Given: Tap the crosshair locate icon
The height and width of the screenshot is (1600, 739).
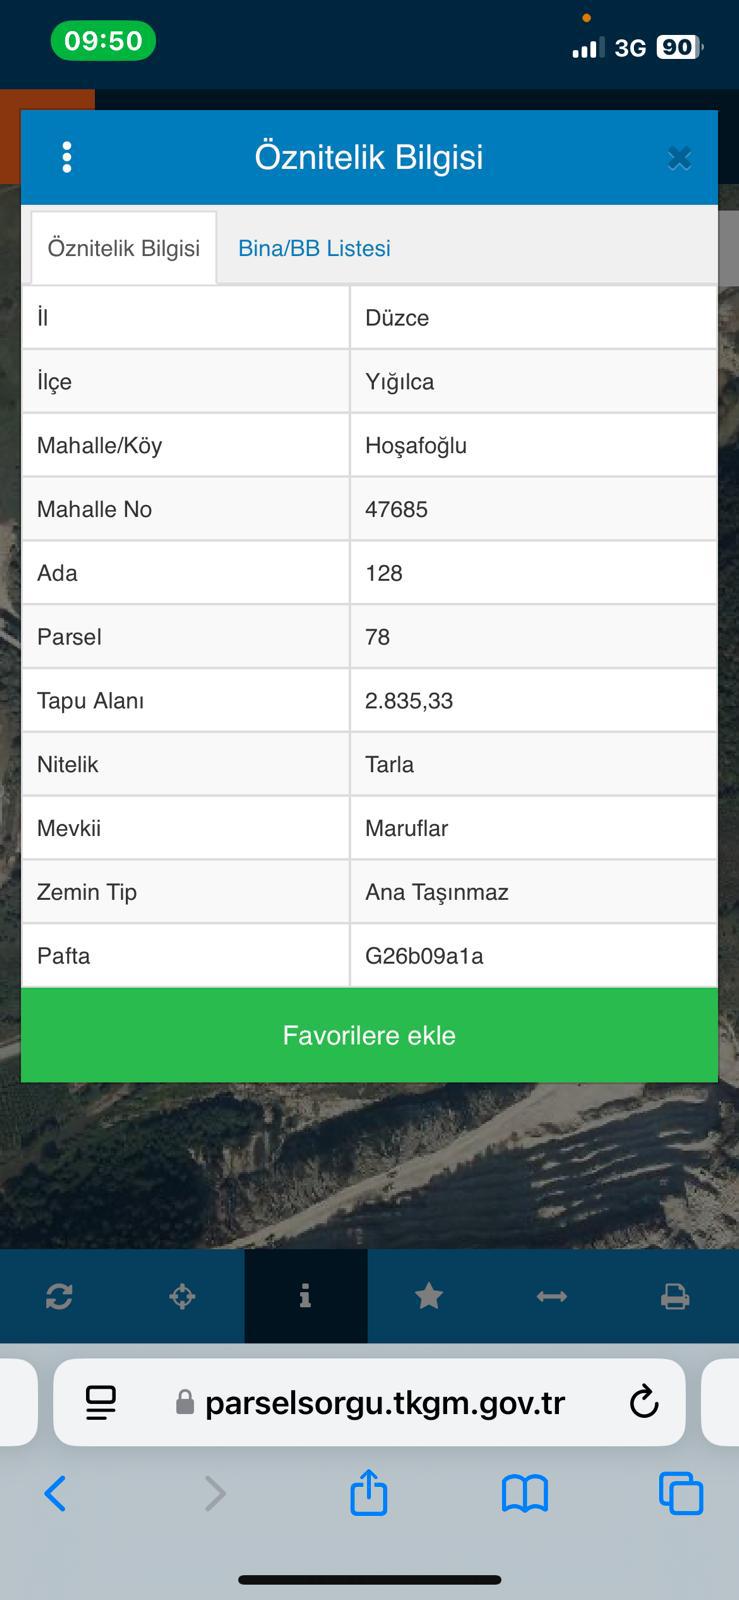Looking at the screenshot, I should (182, 1297).
